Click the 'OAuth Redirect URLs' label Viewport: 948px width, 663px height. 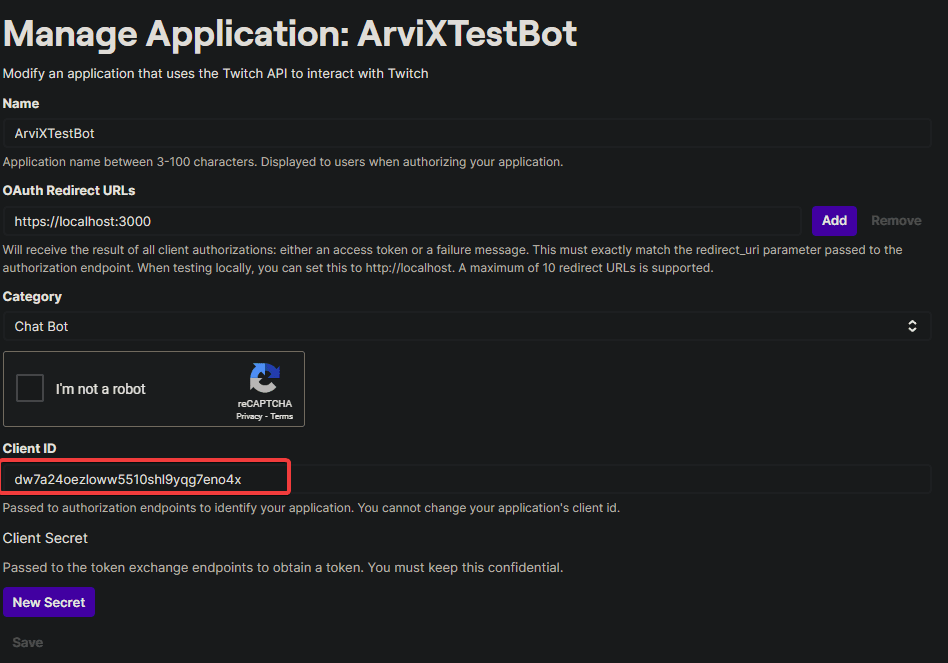pos(69,190)
